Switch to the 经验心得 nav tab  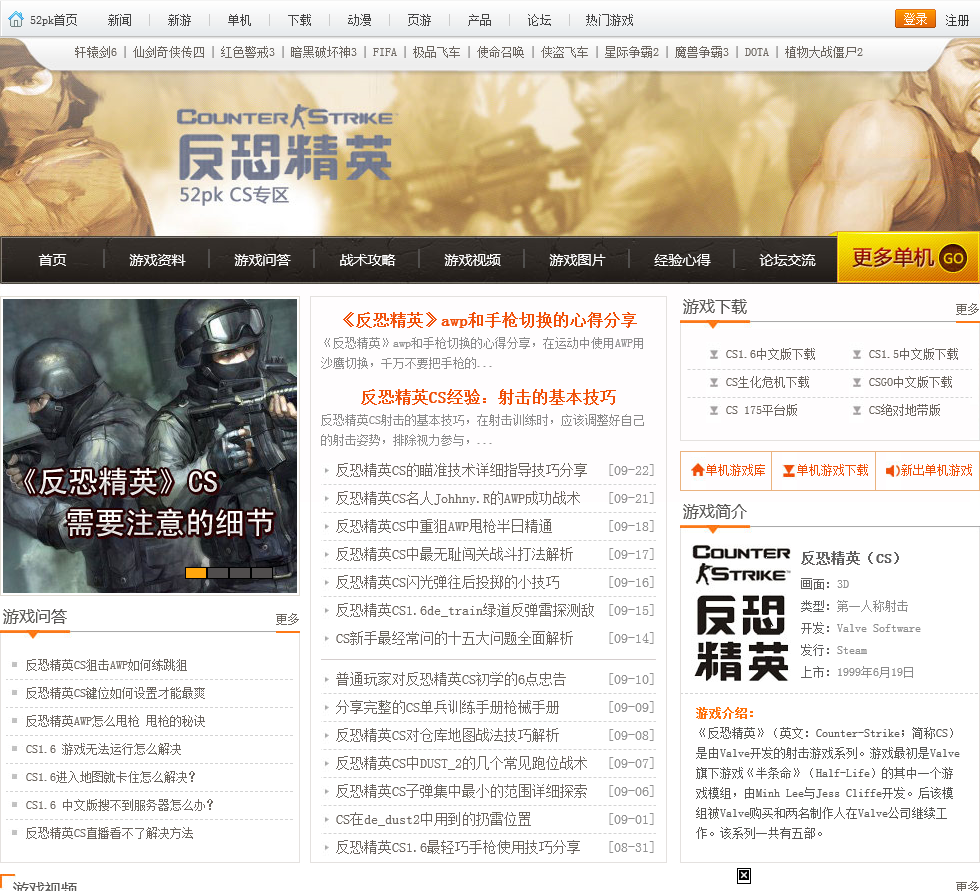pos(682,260)
